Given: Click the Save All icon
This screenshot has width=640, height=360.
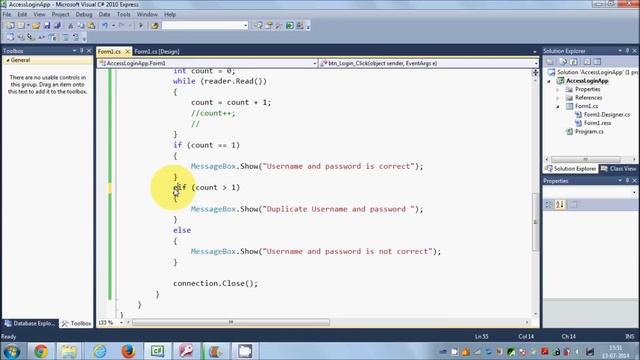Looking at the screenshot, I should (x=57, y=26).
